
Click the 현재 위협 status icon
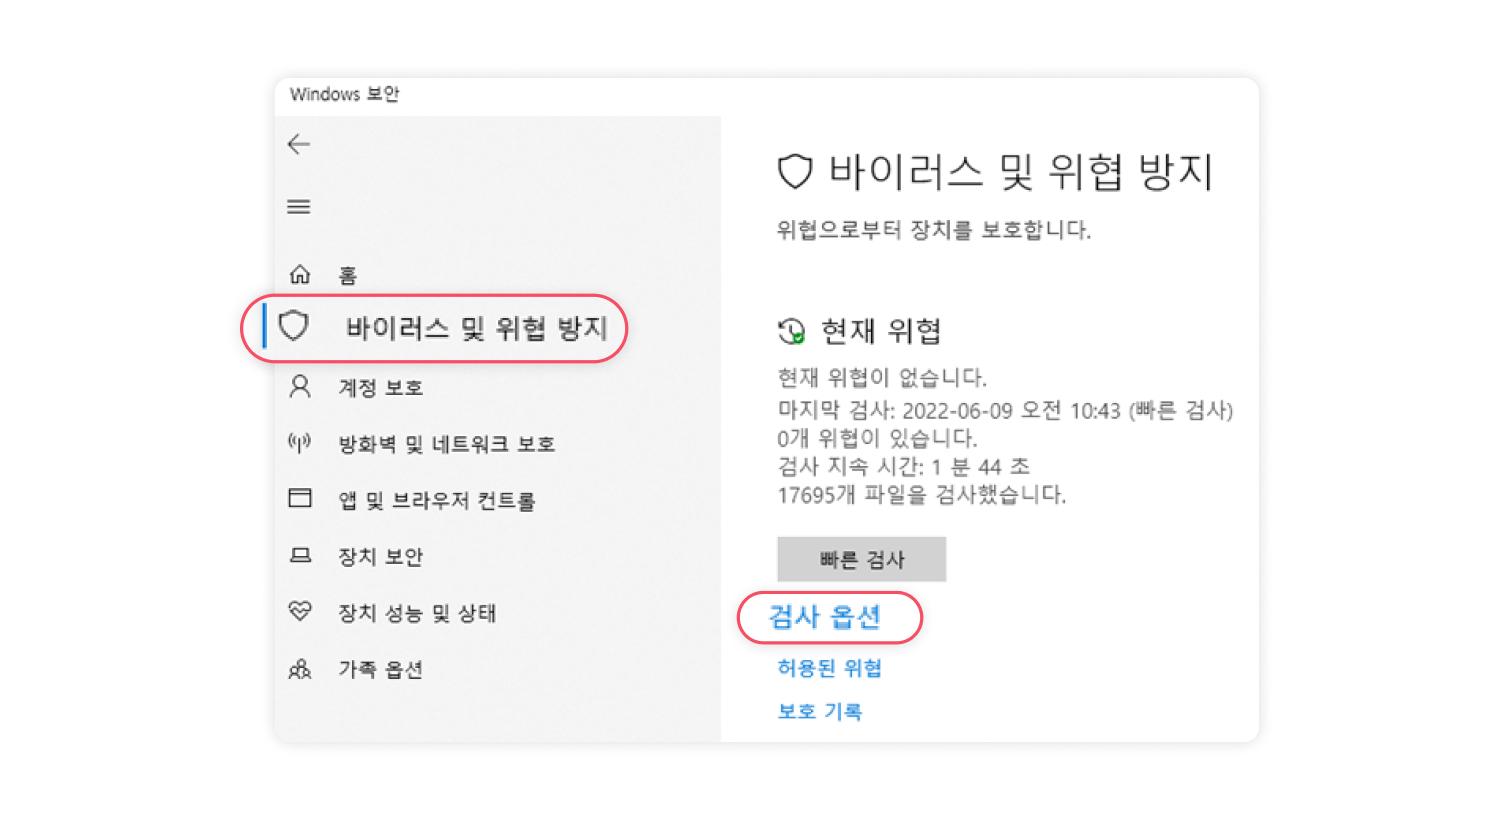[x=792, y=331]
